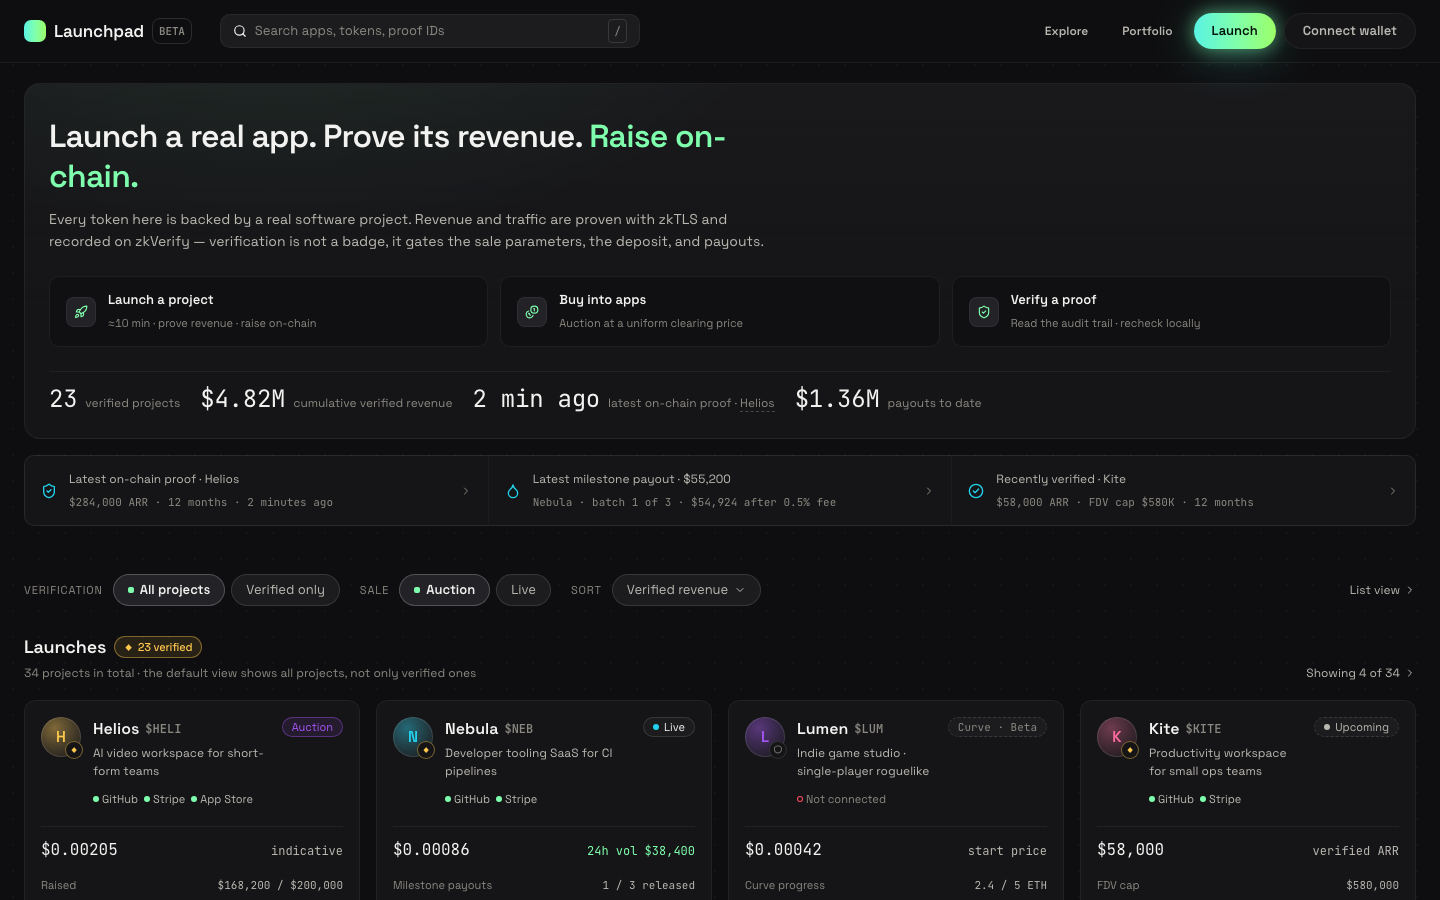Click the search magnifier icon
This screenshot has width=1440, height=900.
tap(240, 31)
